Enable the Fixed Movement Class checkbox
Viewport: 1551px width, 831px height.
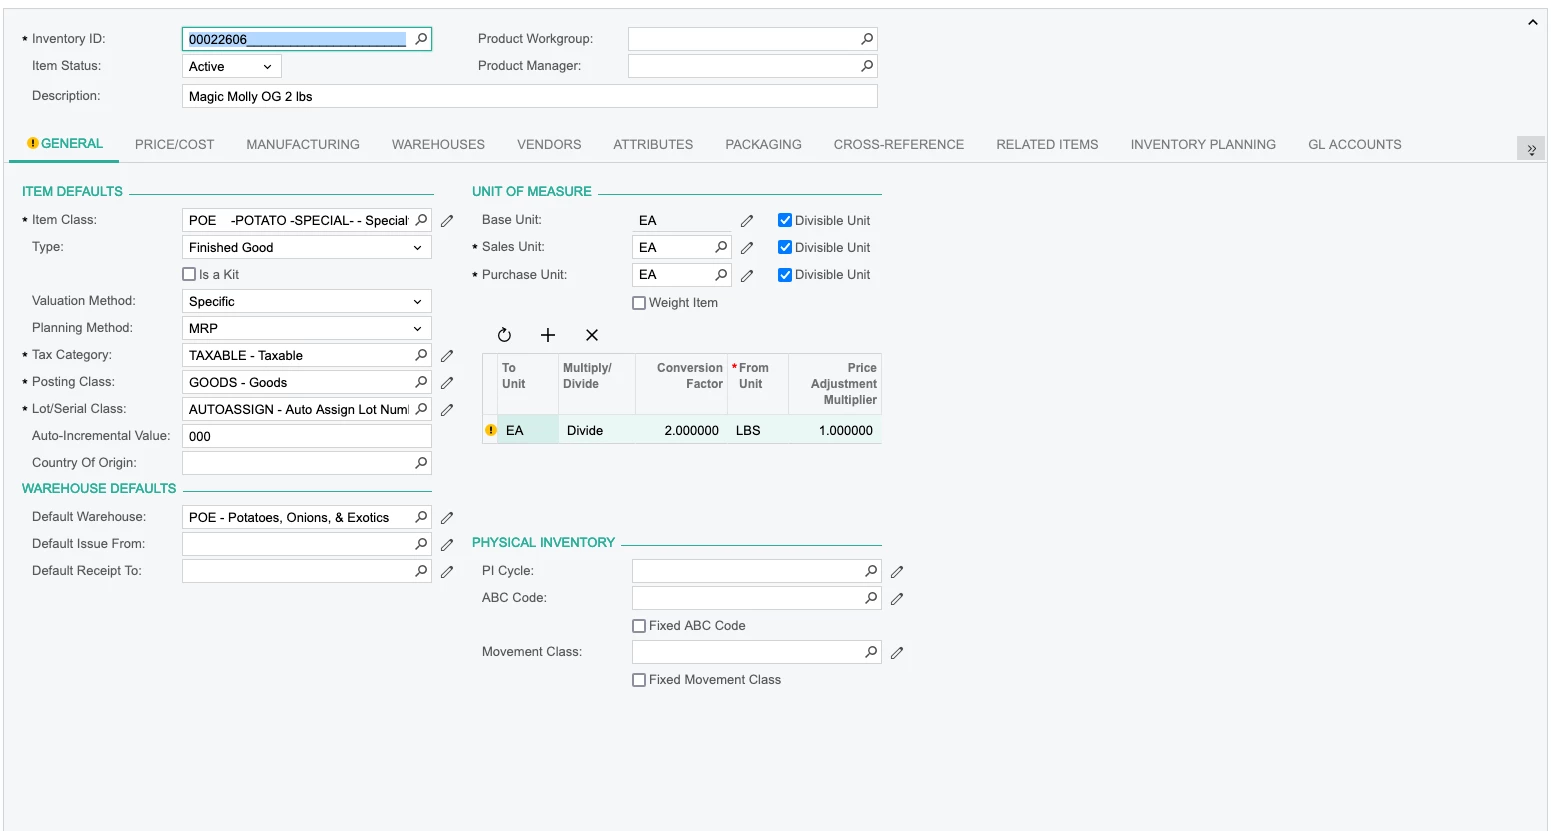pyautogui.click(x=639, y=680)
